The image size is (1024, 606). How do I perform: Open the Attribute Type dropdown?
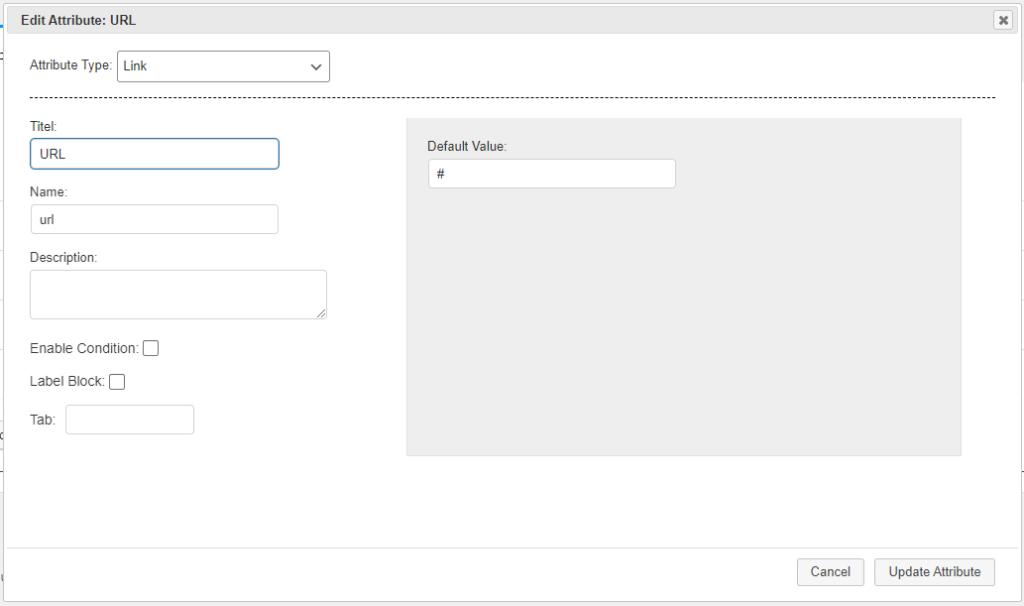click(223, 67)
